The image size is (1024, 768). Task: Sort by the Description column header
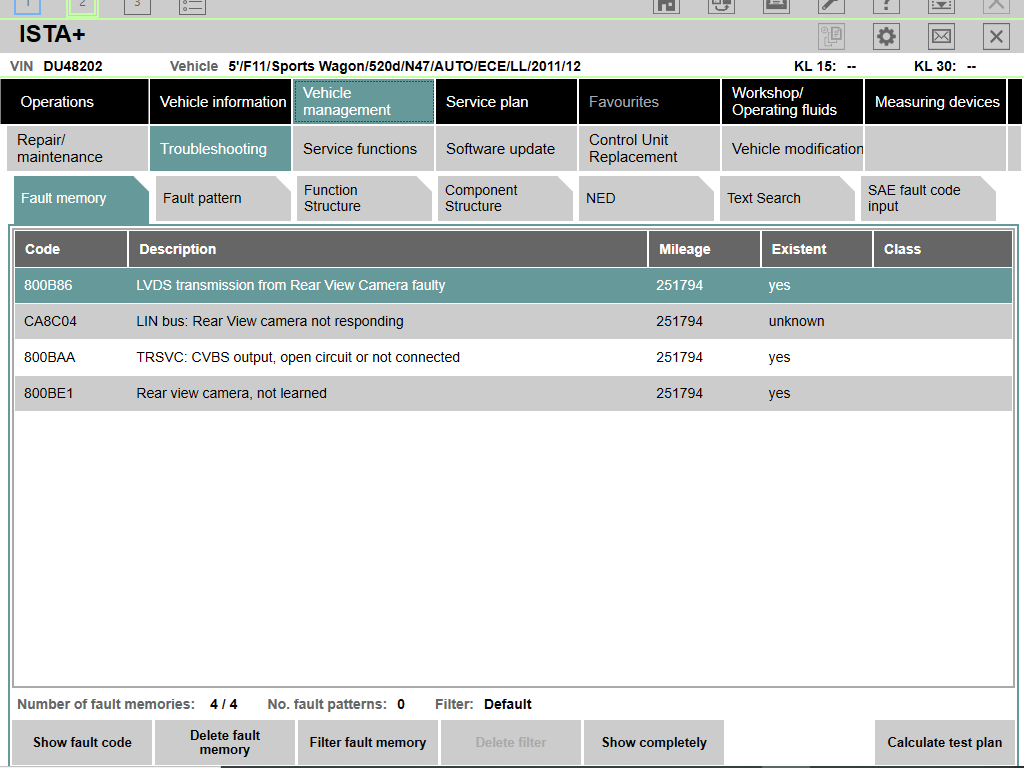pos(388,249)
